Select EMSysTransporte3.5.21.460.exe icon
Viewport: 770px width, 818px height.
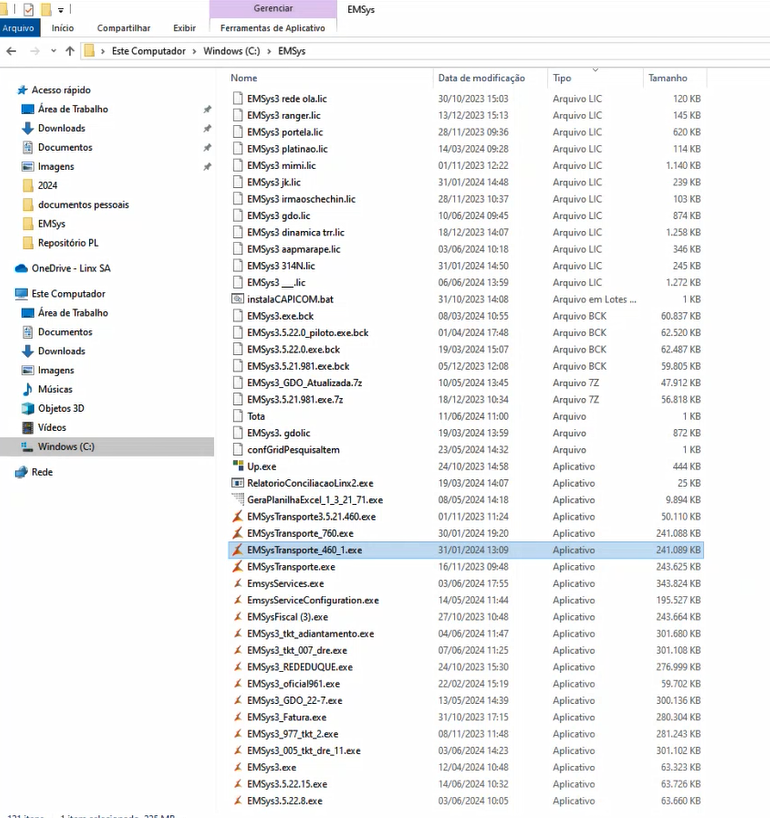coord(238,516)
